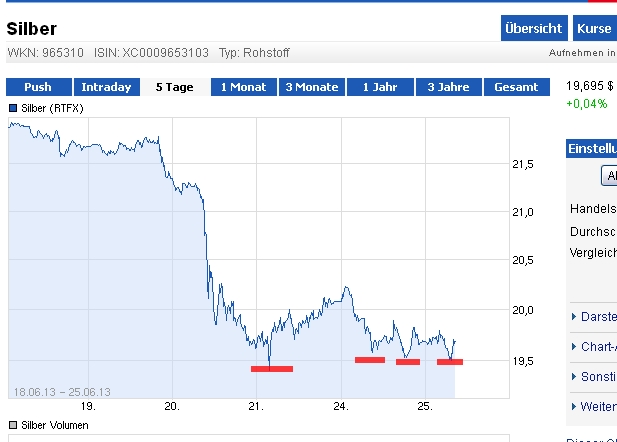Screen dimensions: 617x442
Task: Select the 5 Tage tab
Action: [175, 87]
